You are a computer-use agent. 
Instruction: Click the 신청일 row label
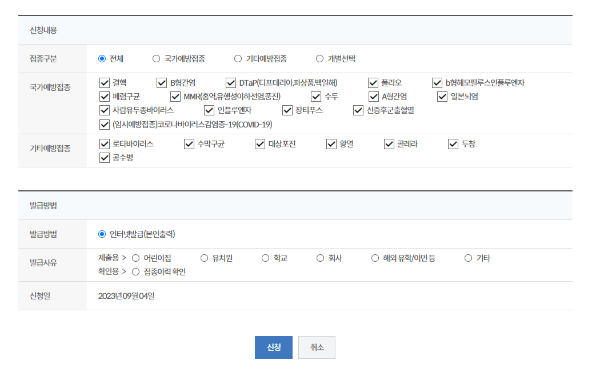tap(40, 296)
